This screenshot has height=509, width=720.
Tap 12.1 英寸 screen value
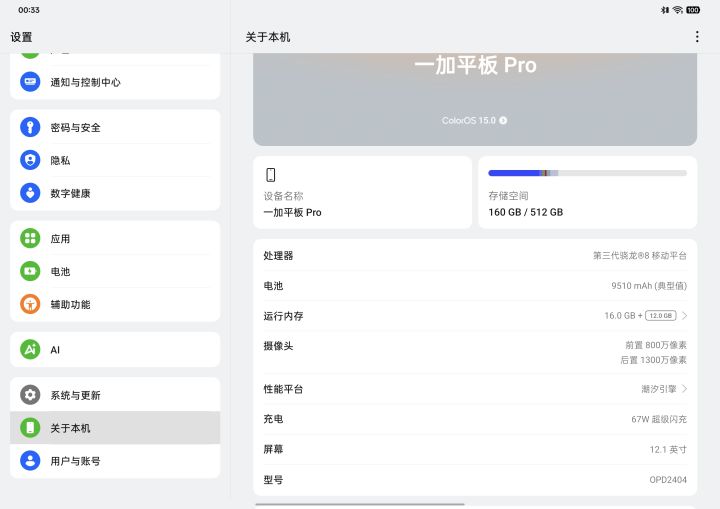point(668,449)
